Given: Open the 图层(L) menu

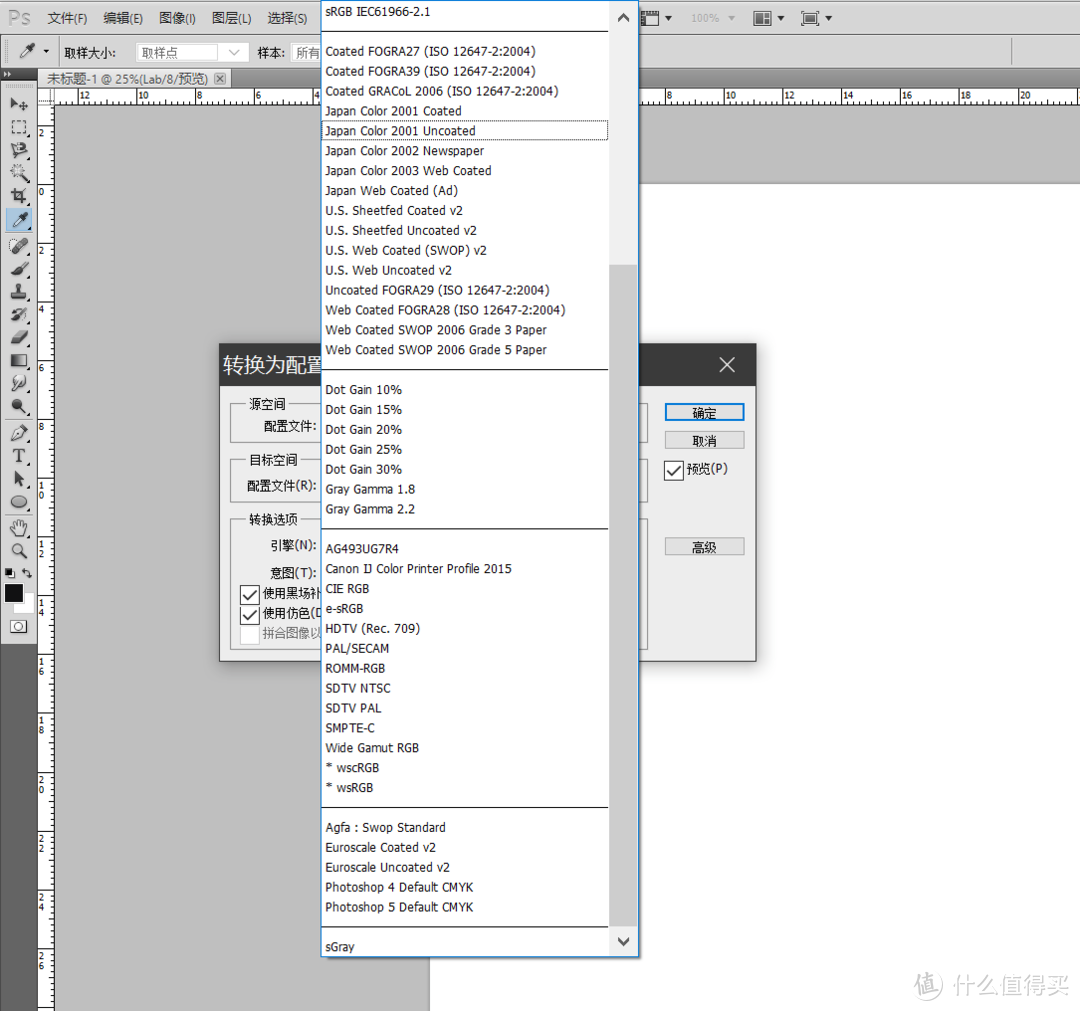Looking at the screenshot, I should 231,18.
